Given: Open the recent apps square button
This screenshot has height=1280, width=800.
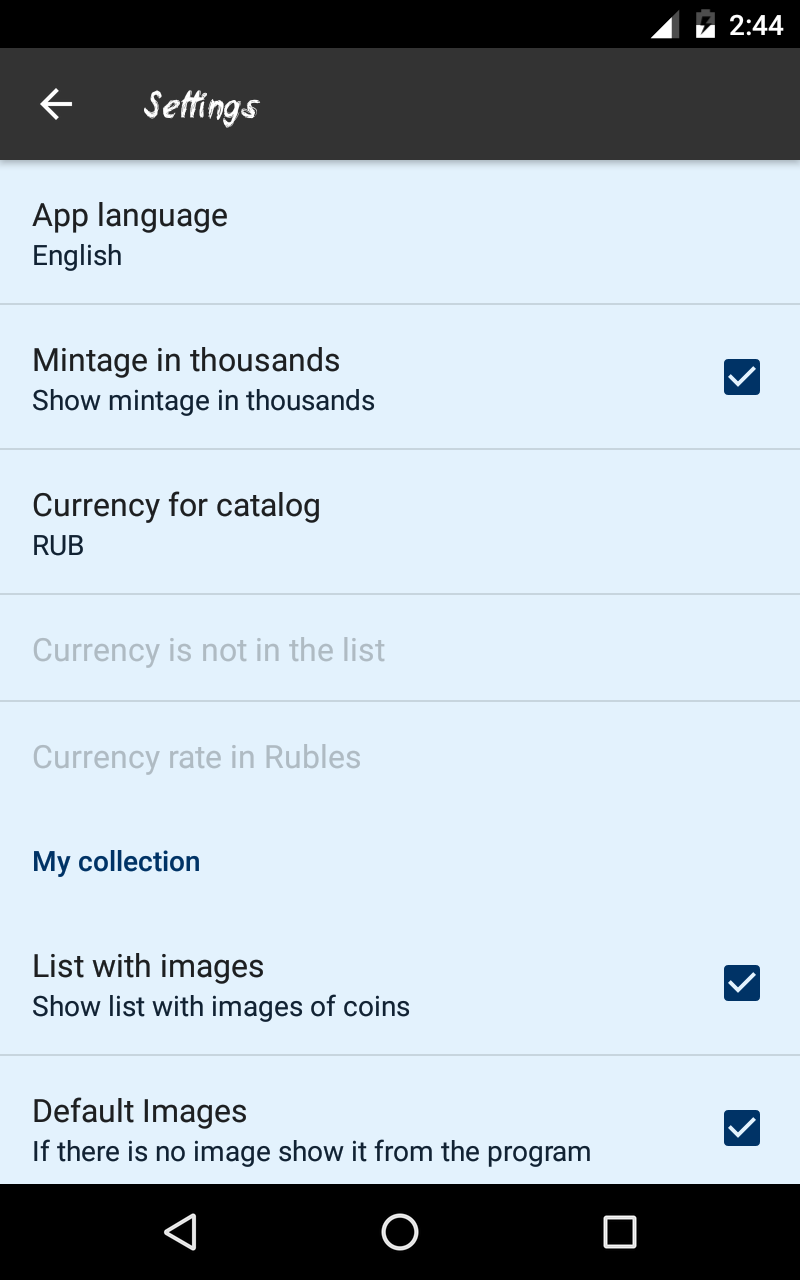Looking at the screenshot, I should click(619, 1232).
